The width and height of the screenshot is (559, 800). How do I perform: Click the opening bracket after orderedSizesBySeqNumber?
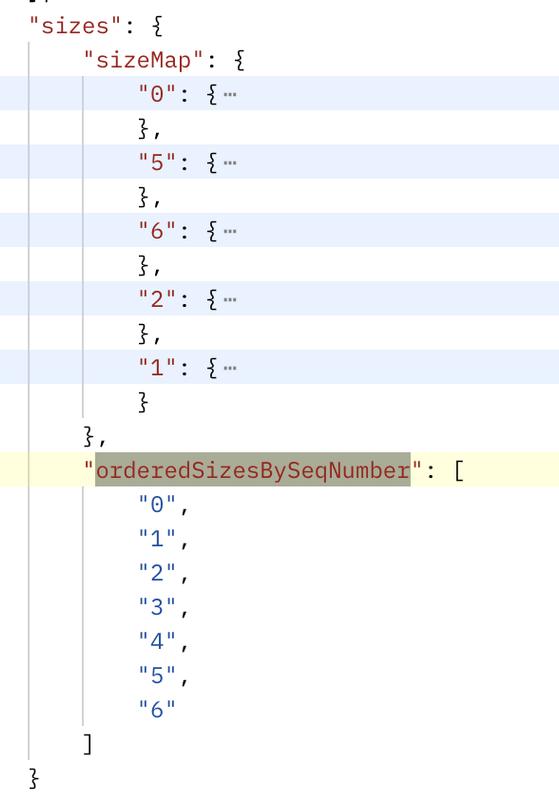(459, 470)
